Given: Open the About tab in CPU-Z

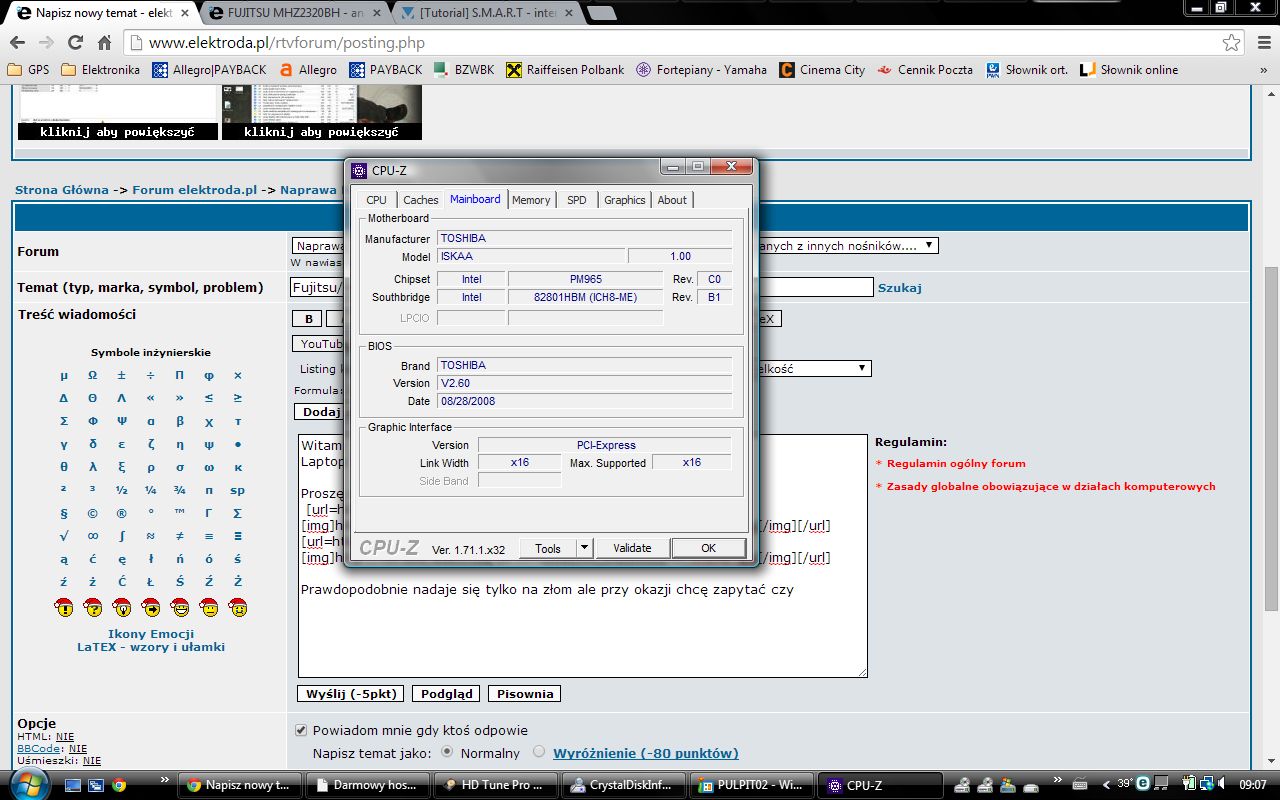Looking at the screenshot, I should pos(672,200).
